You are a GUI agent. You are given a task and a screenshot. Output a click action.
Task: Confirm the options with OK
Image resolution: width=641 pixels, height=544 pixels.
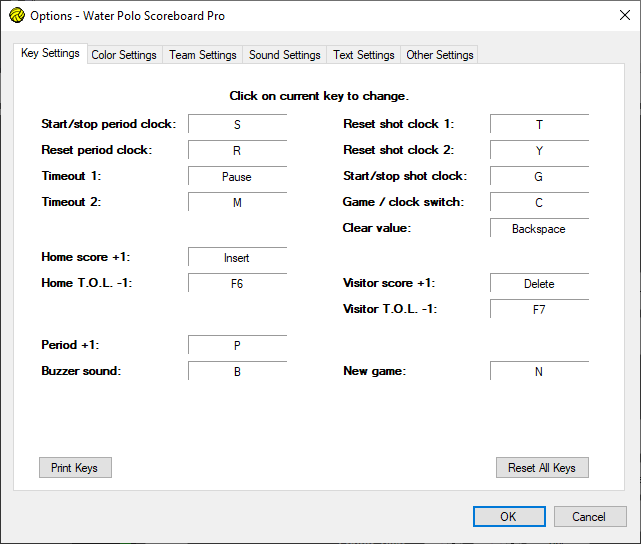pyautogui.click(x=508, y=517)
